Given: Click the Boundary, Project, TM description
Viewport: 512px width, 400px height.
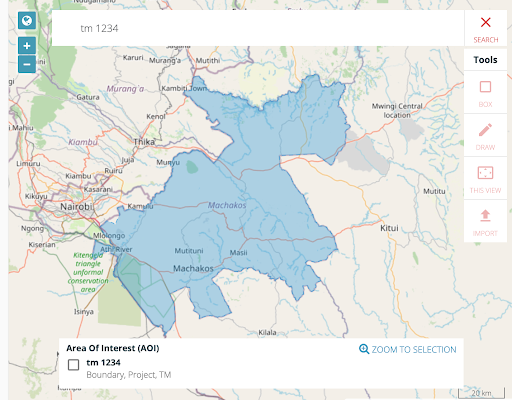Looking at the screenshot, I should 129,375.
